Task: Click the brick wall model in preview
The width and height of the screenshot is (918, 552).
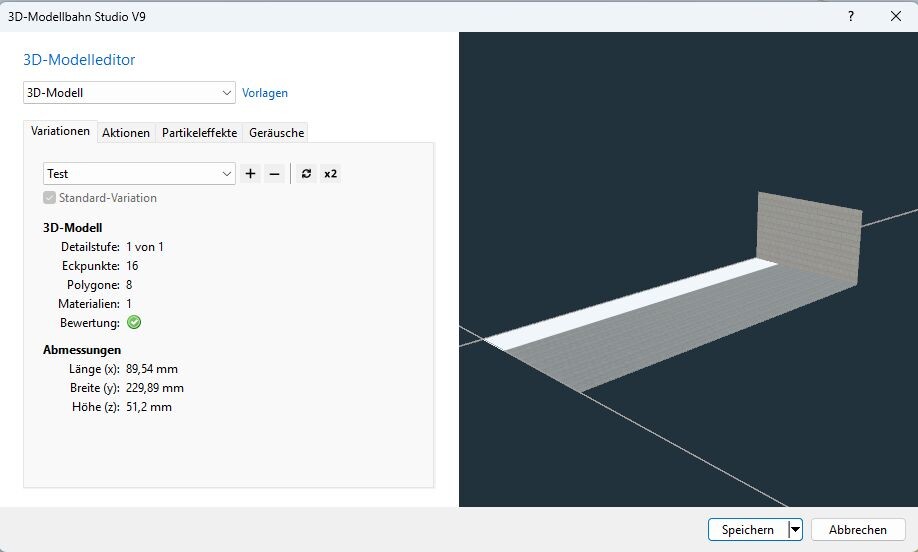Action: (809, 237)
